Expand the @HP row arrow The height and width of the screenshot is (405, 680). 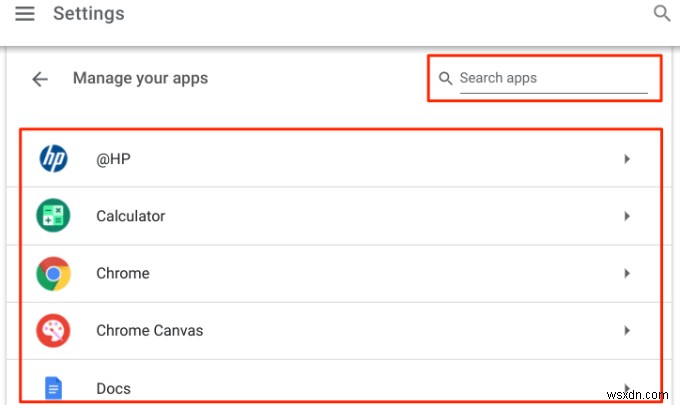tap(627, 159)
